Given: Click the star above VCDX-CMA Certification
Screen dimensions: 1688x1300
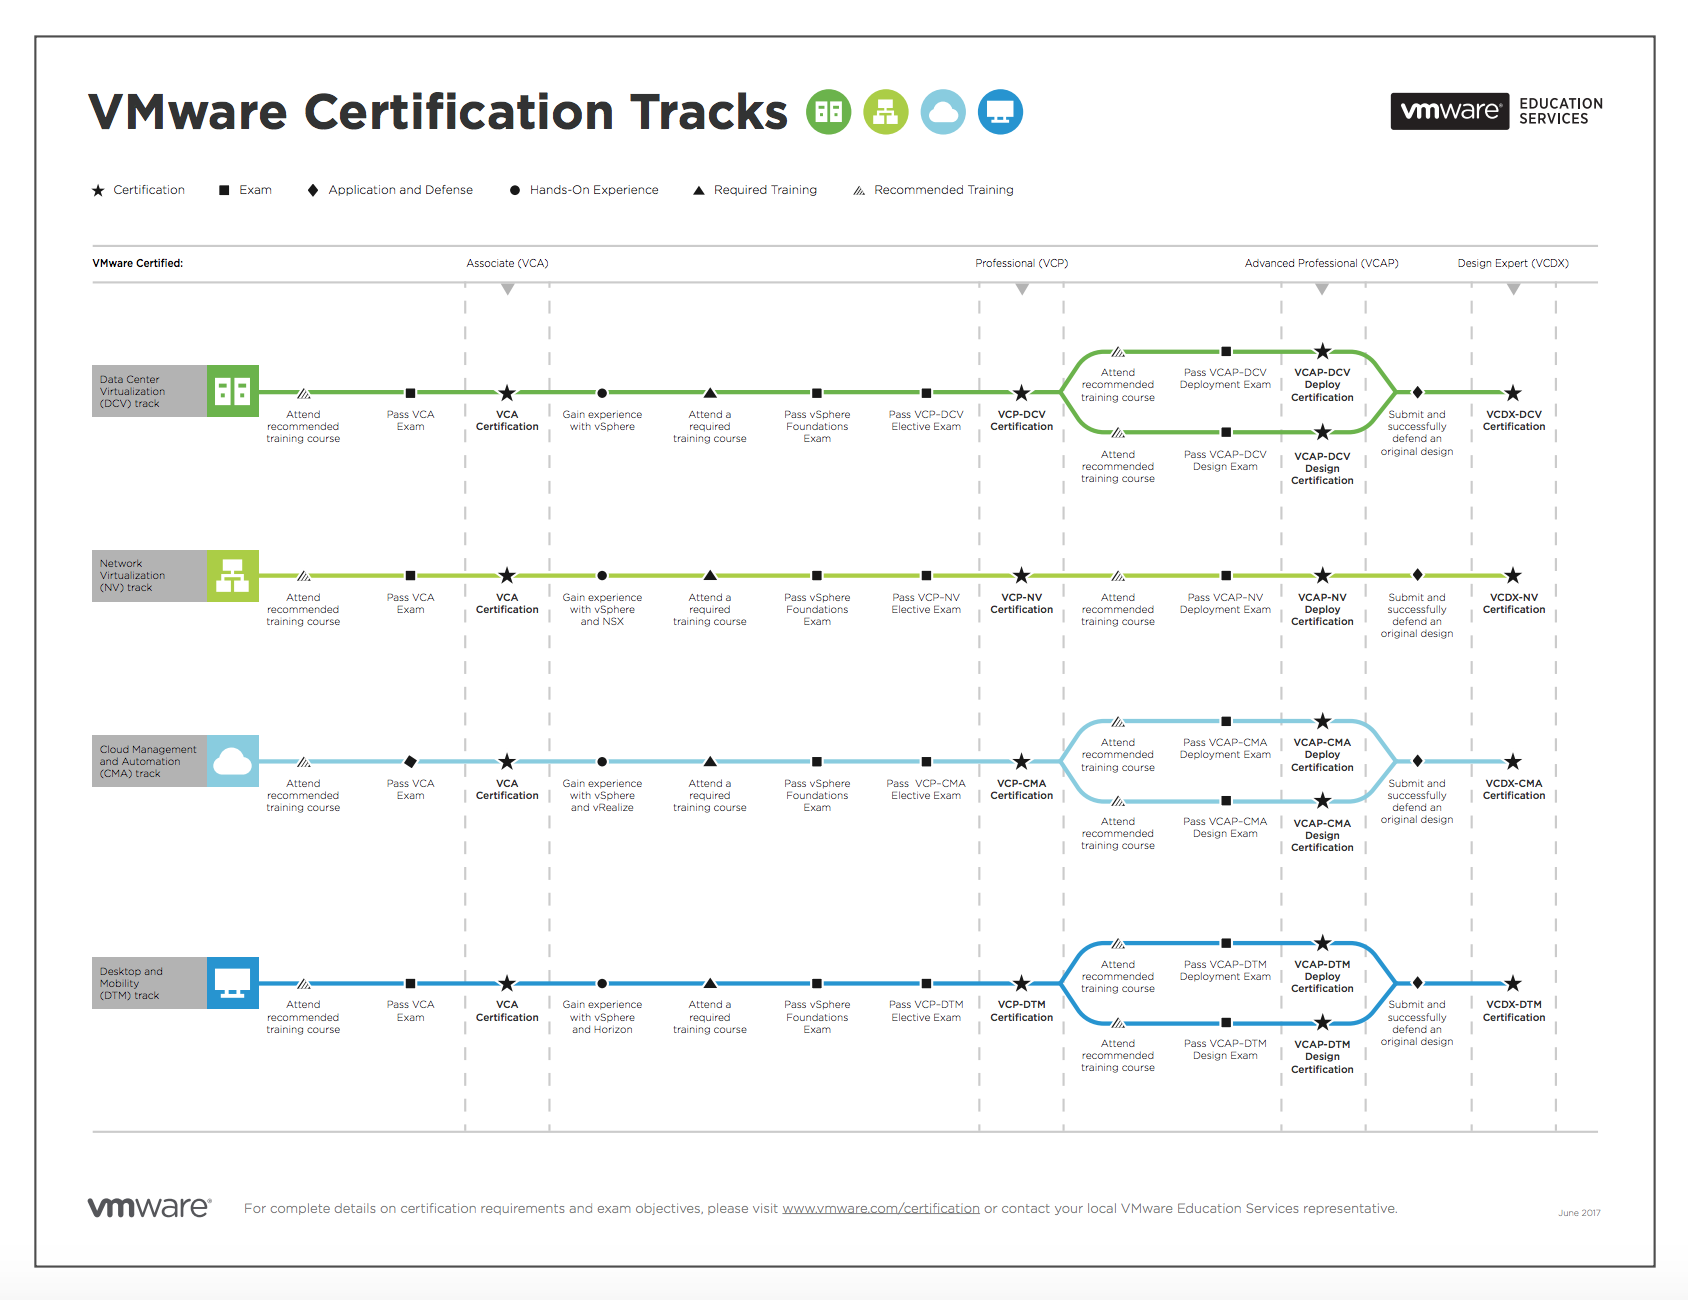Looking at the screenshot, I should 1513,762.
